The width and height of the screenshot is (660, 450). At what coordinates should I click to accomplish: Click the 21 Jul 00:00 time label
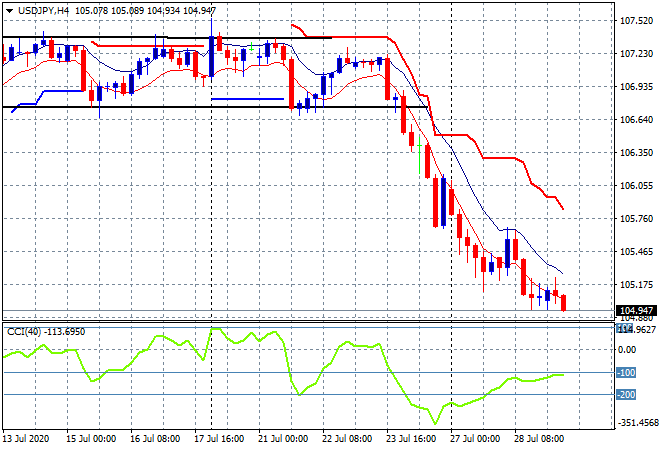pos(283,439)
